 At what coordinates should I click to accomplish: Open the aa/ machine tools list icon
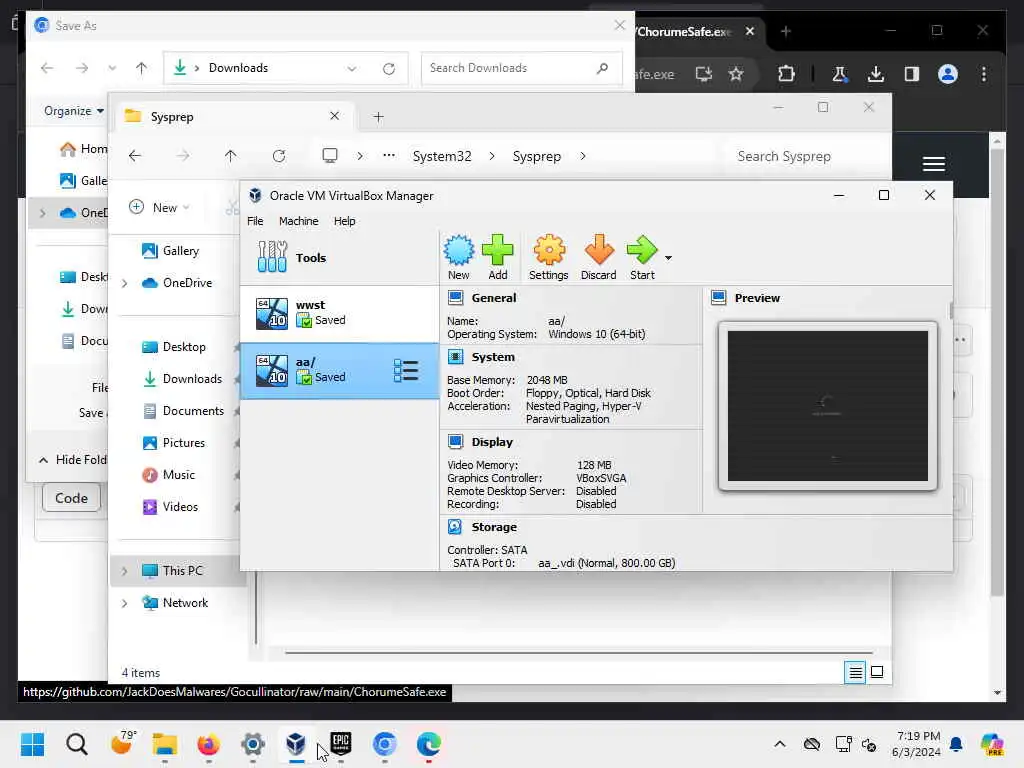point(406,371)
